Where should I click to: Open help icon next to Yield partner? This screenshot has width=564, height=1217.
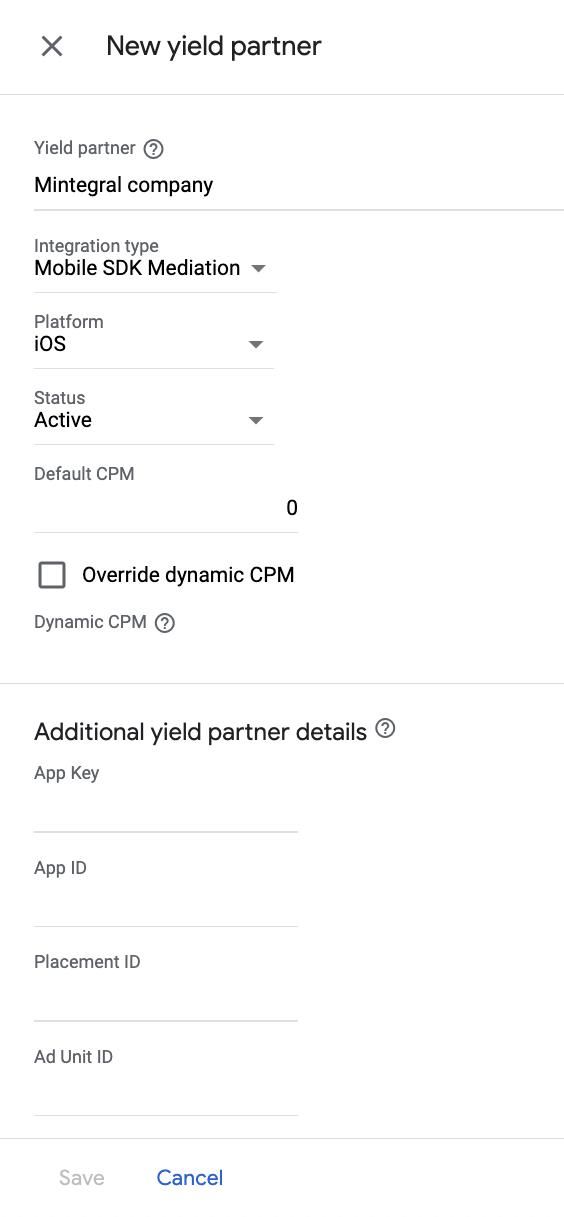(x=153, y=149)
